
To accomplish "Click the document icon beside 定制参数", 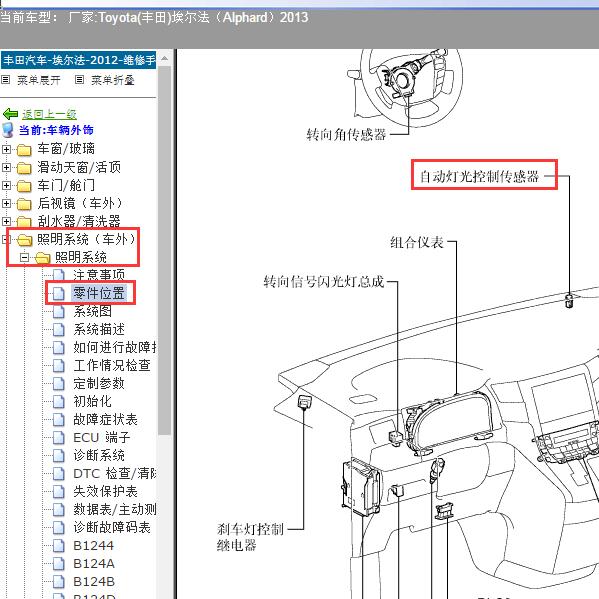I will pos(58,383).
